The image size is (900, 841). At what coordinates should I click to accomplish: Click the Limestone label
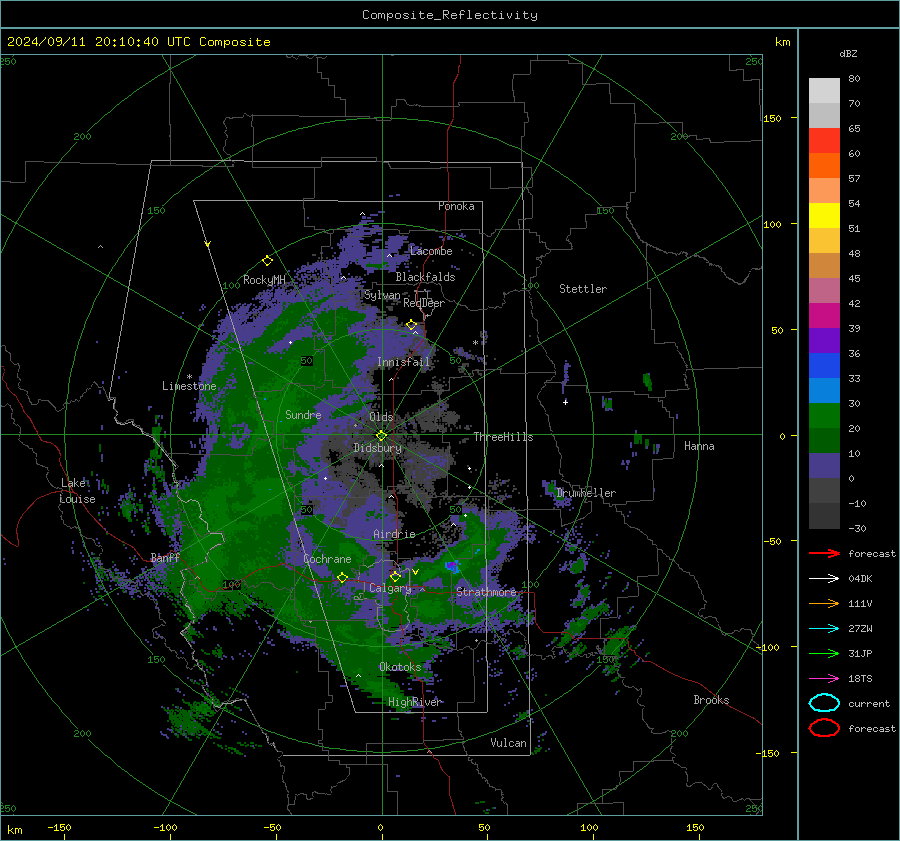click(189, 386)
